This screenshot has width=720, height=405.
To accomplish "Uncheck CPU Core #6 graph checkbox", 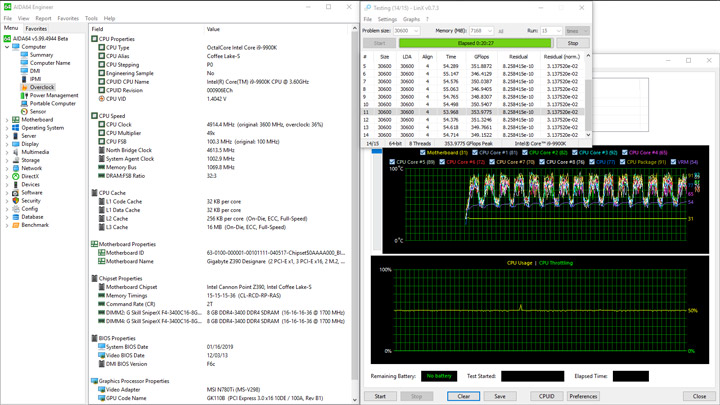I will (x=441, y=161).
